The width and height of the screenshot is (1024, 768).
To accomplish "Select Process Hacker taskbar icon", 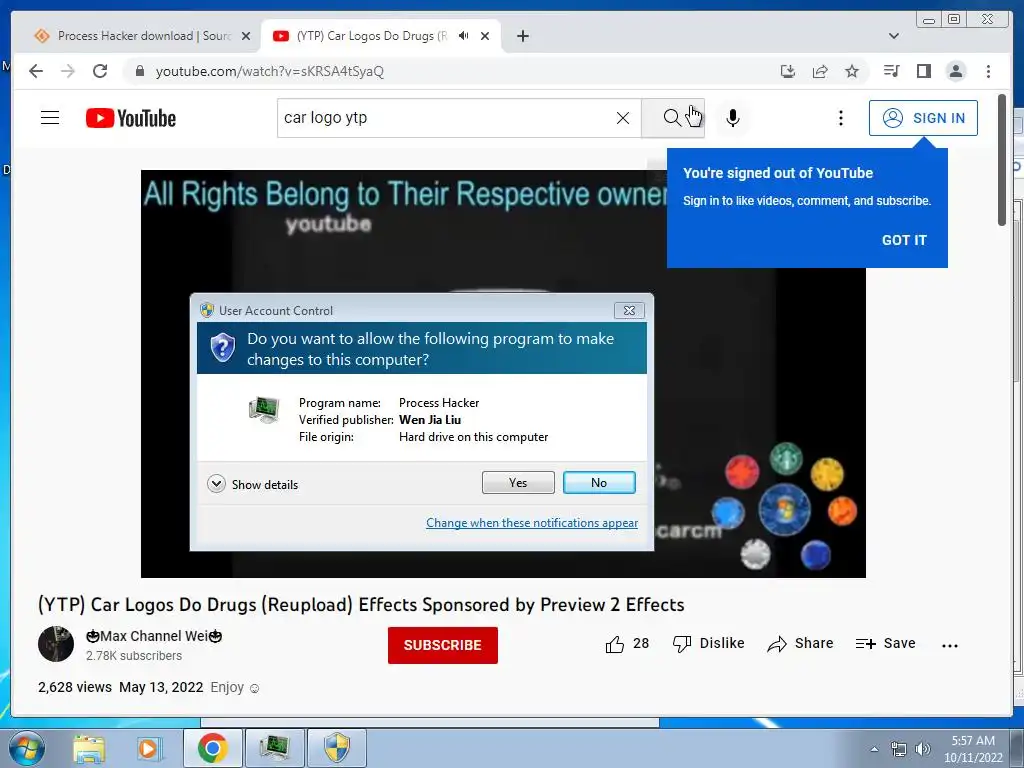I will click(274, 748).
